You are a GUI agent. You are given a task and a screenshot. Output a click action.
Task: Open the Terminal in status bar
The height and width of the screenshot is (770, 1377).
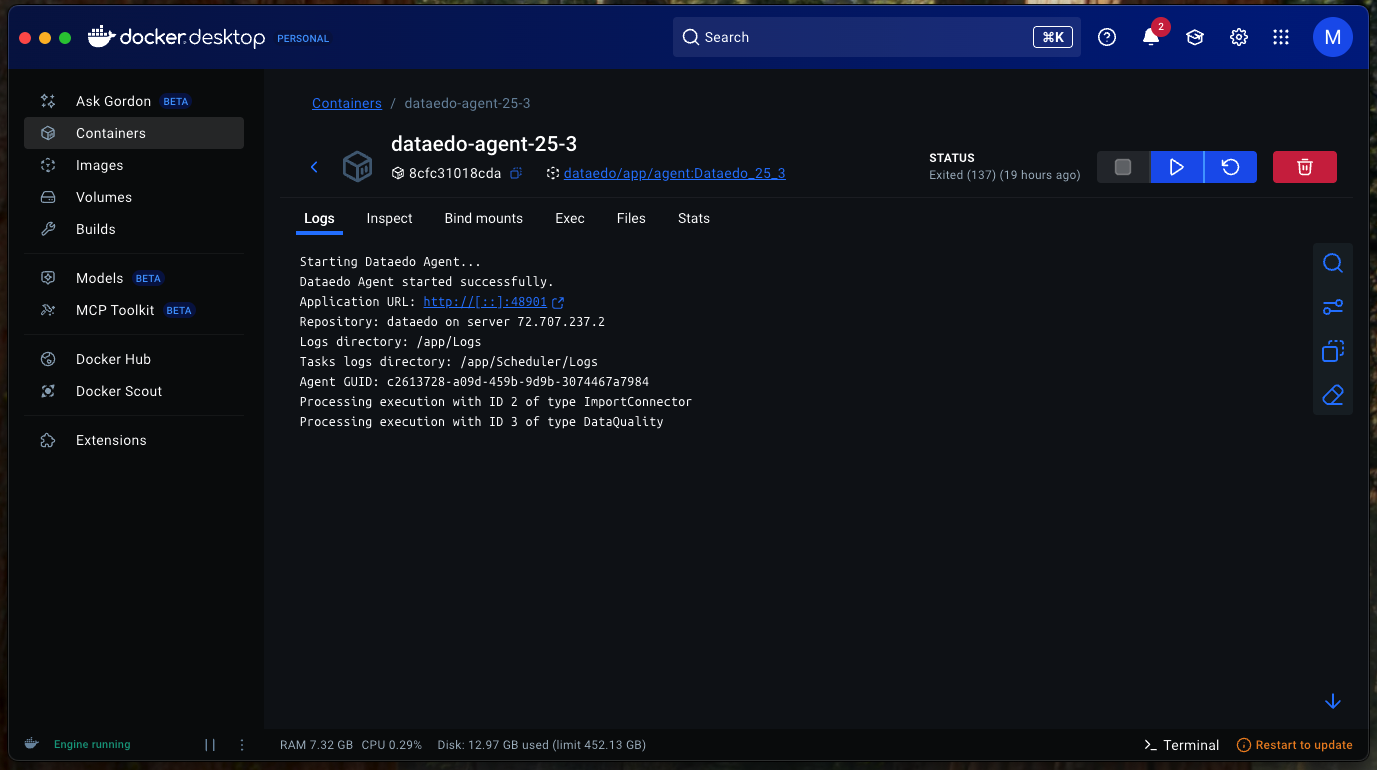click(x=1182, y=745)
